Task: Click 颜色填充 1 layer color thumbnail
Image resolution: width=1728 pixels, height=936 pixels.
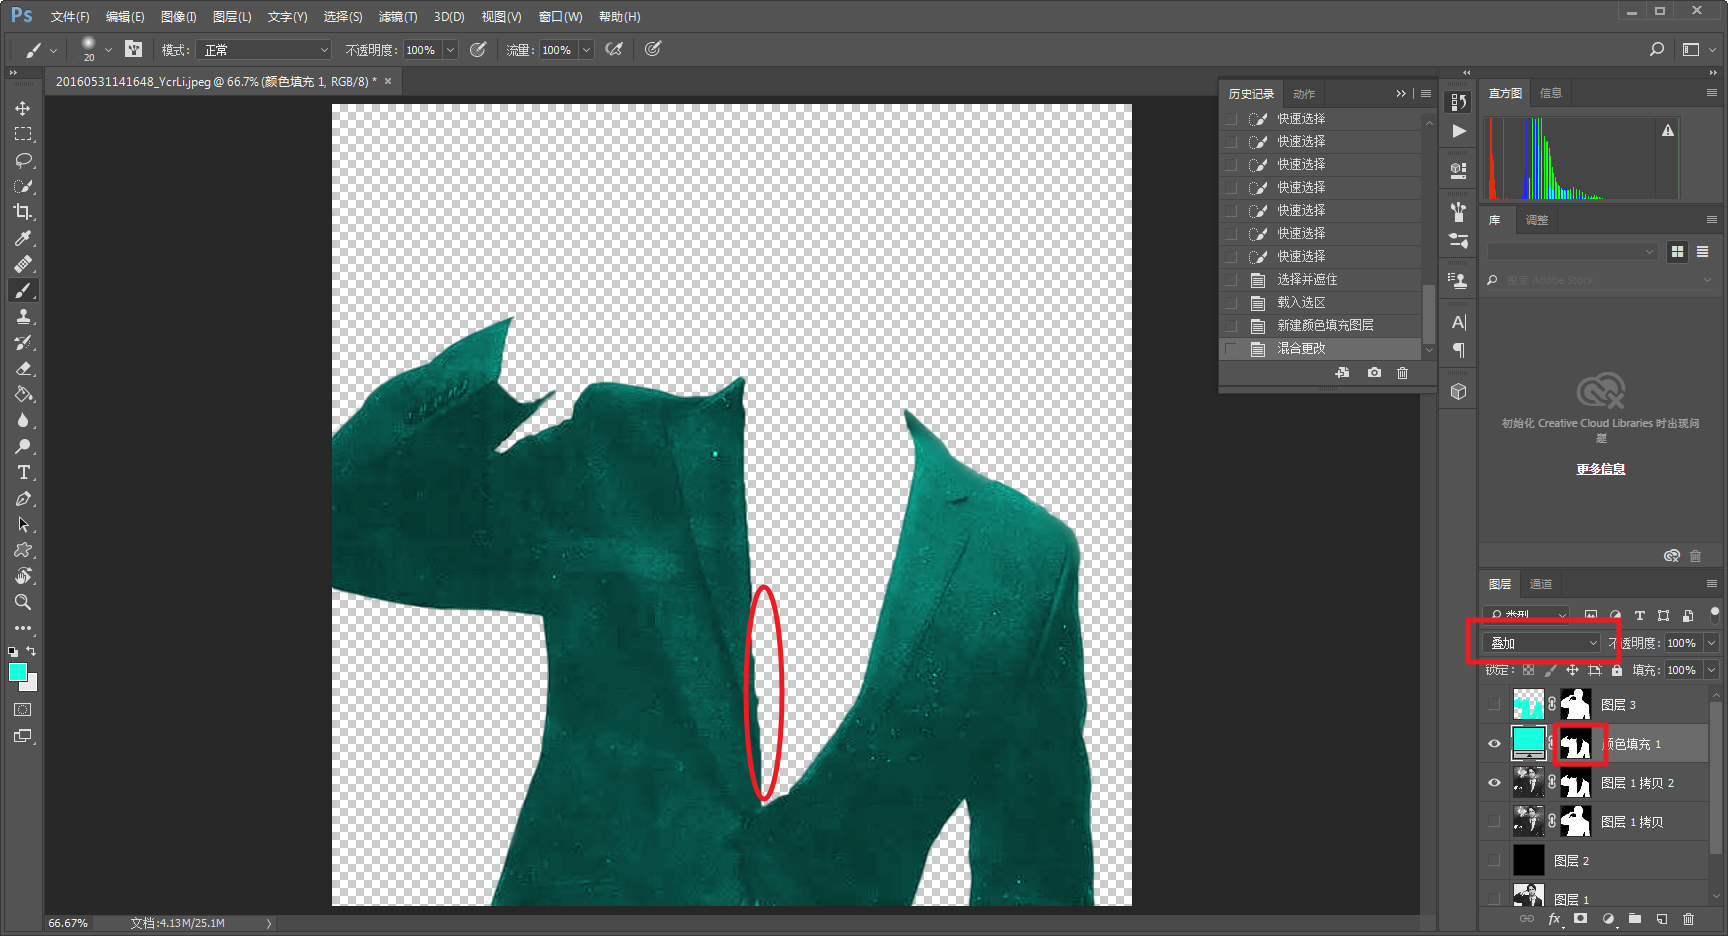Action: coord(1528,742)
